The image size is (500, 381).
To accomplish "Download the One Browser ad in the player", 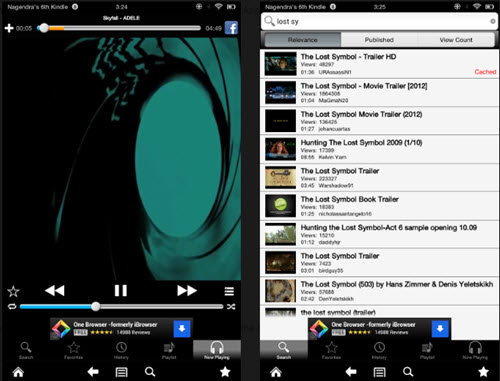I will coord(182,329).
